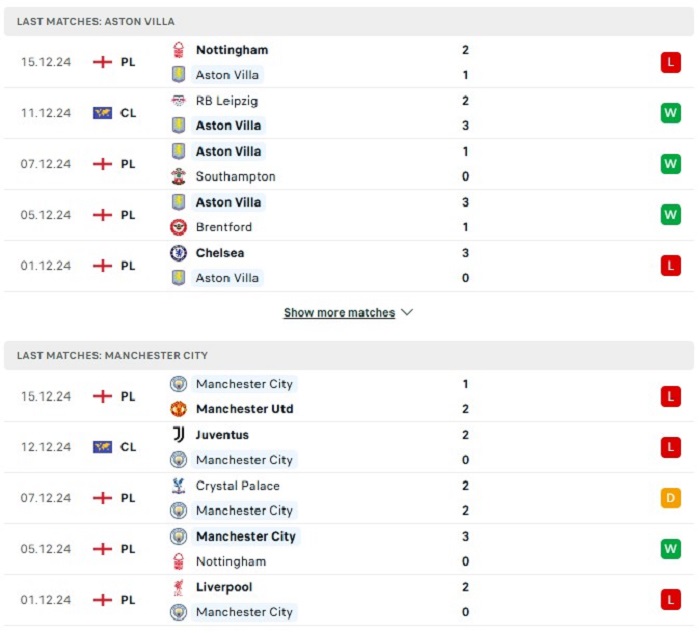Click the RB Leipzig team logo
This screenshot has width=700, height=633.
(x=179, y=100)
